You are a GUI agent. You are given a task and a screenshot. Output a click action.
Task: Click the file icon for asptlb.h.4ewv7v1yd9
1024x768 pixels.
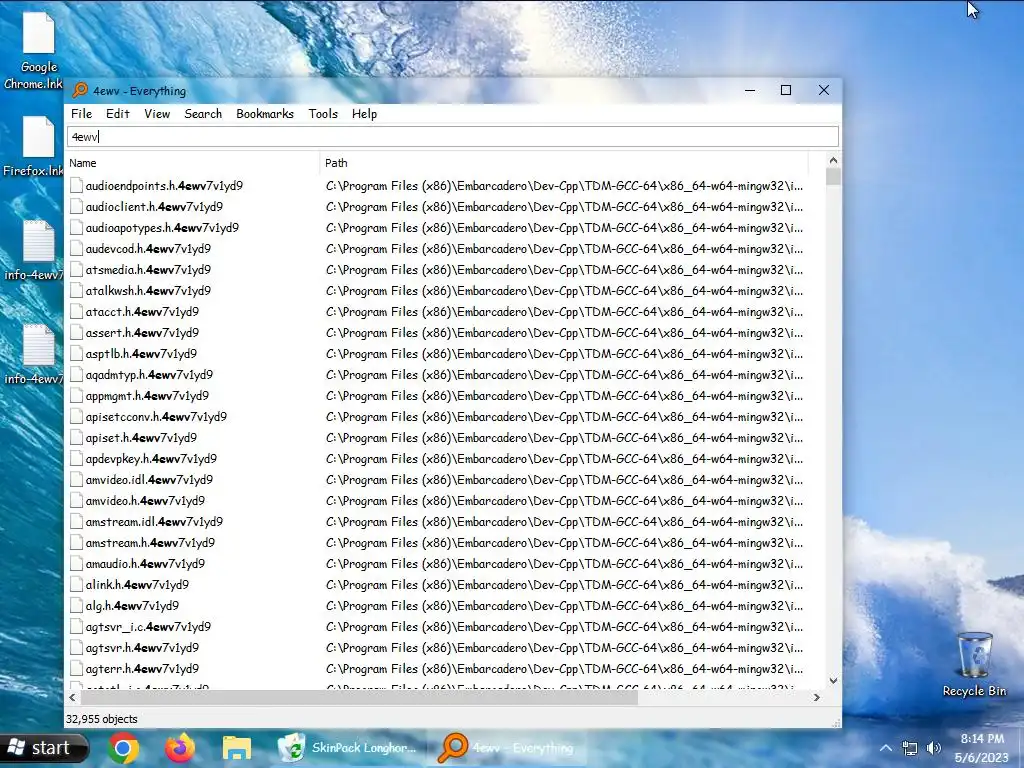pyautogui.click(x=76, y=354)
